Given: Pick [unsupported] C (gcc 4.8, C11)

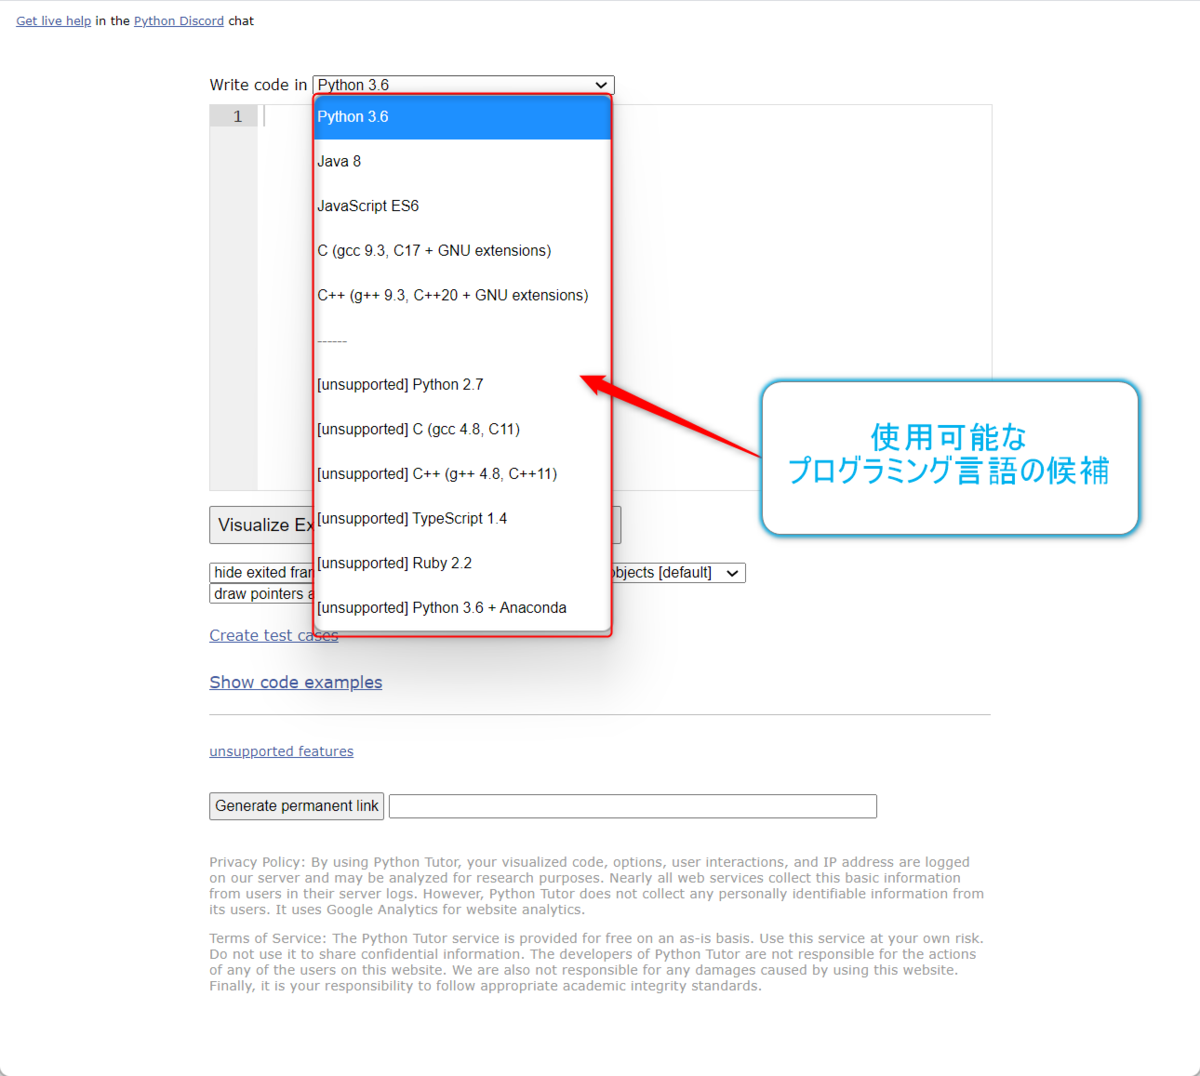Looking at the screenshot, I should tap(462, 429).
